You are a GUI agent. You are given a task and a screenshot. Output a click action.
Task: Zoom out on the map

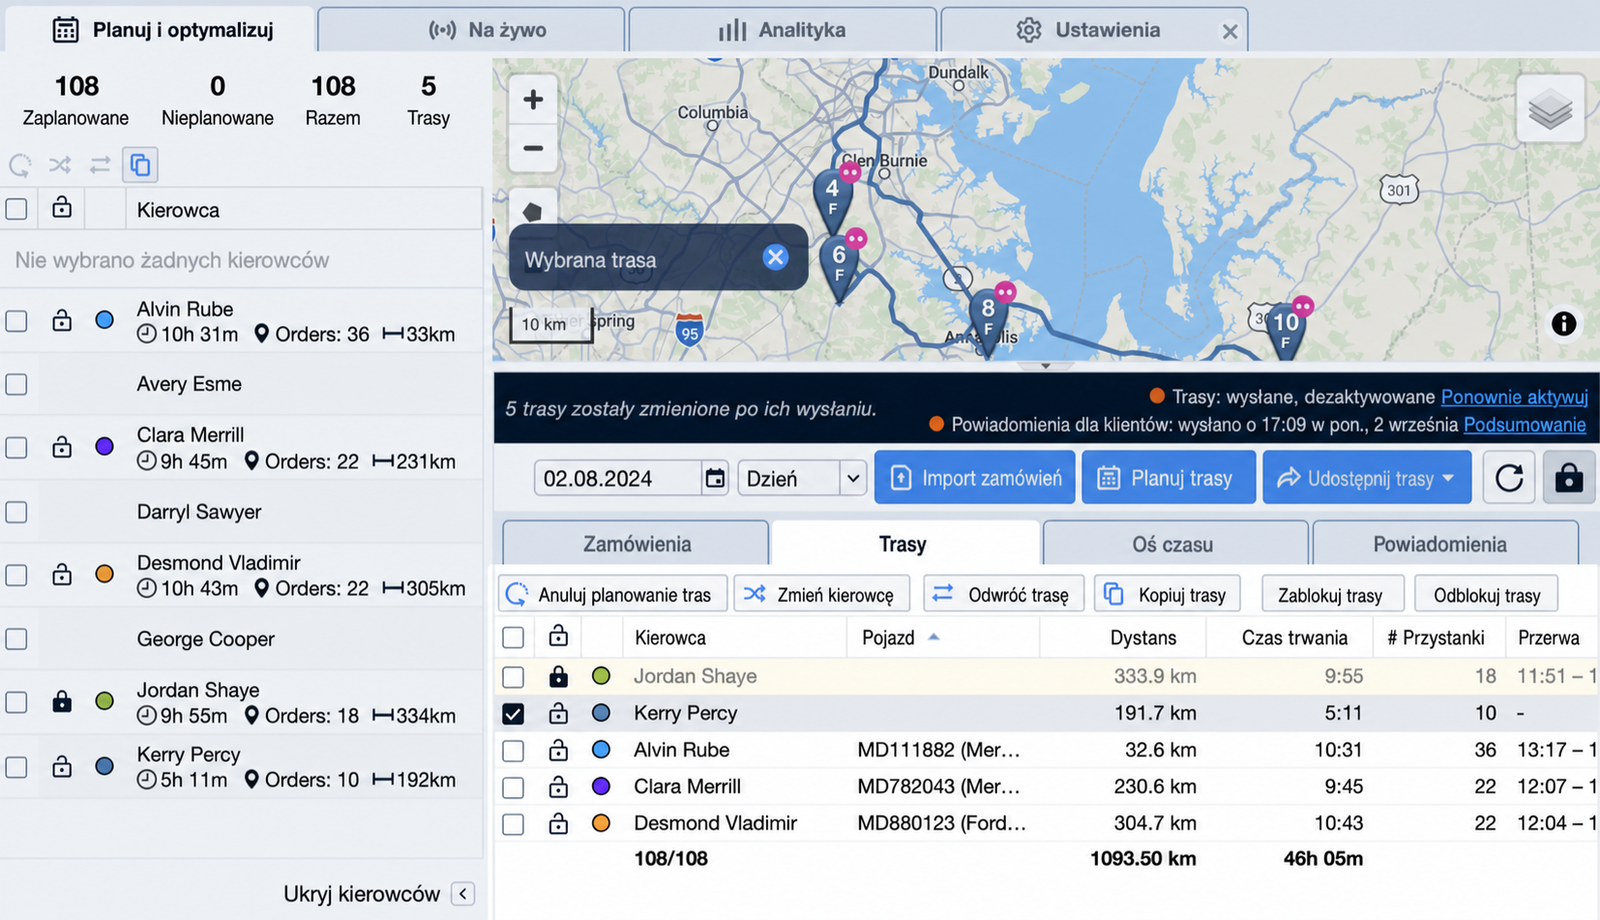pos(533,148)
